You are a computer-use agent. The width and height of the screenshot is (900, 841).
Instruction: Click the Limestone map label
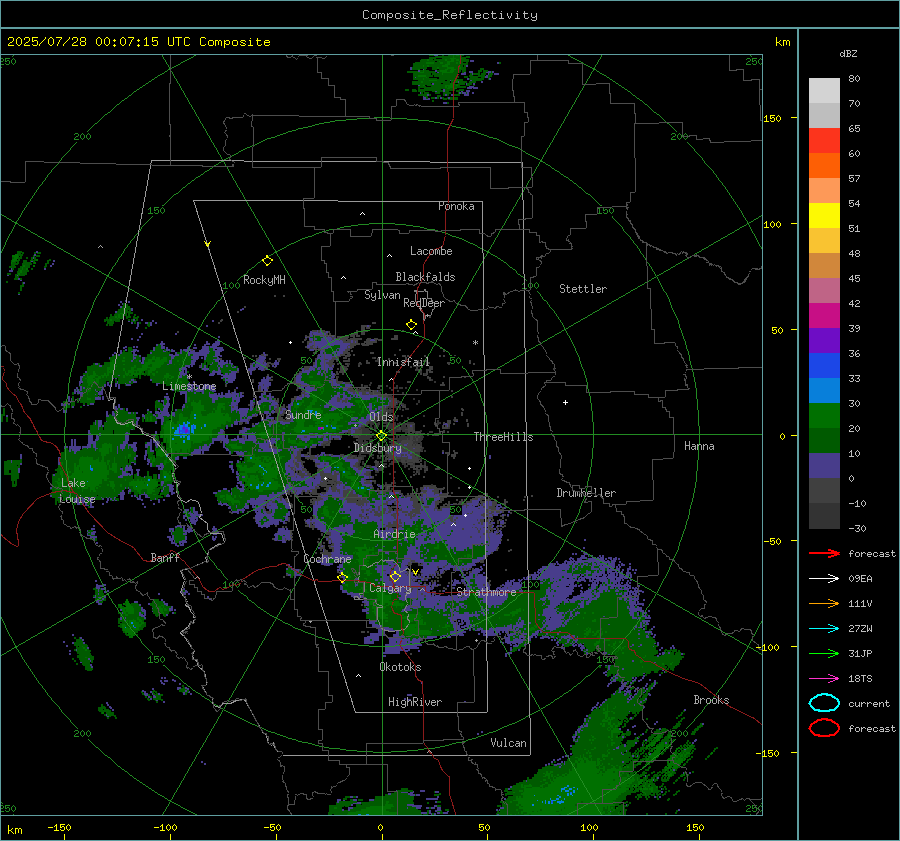pos(189,386)
